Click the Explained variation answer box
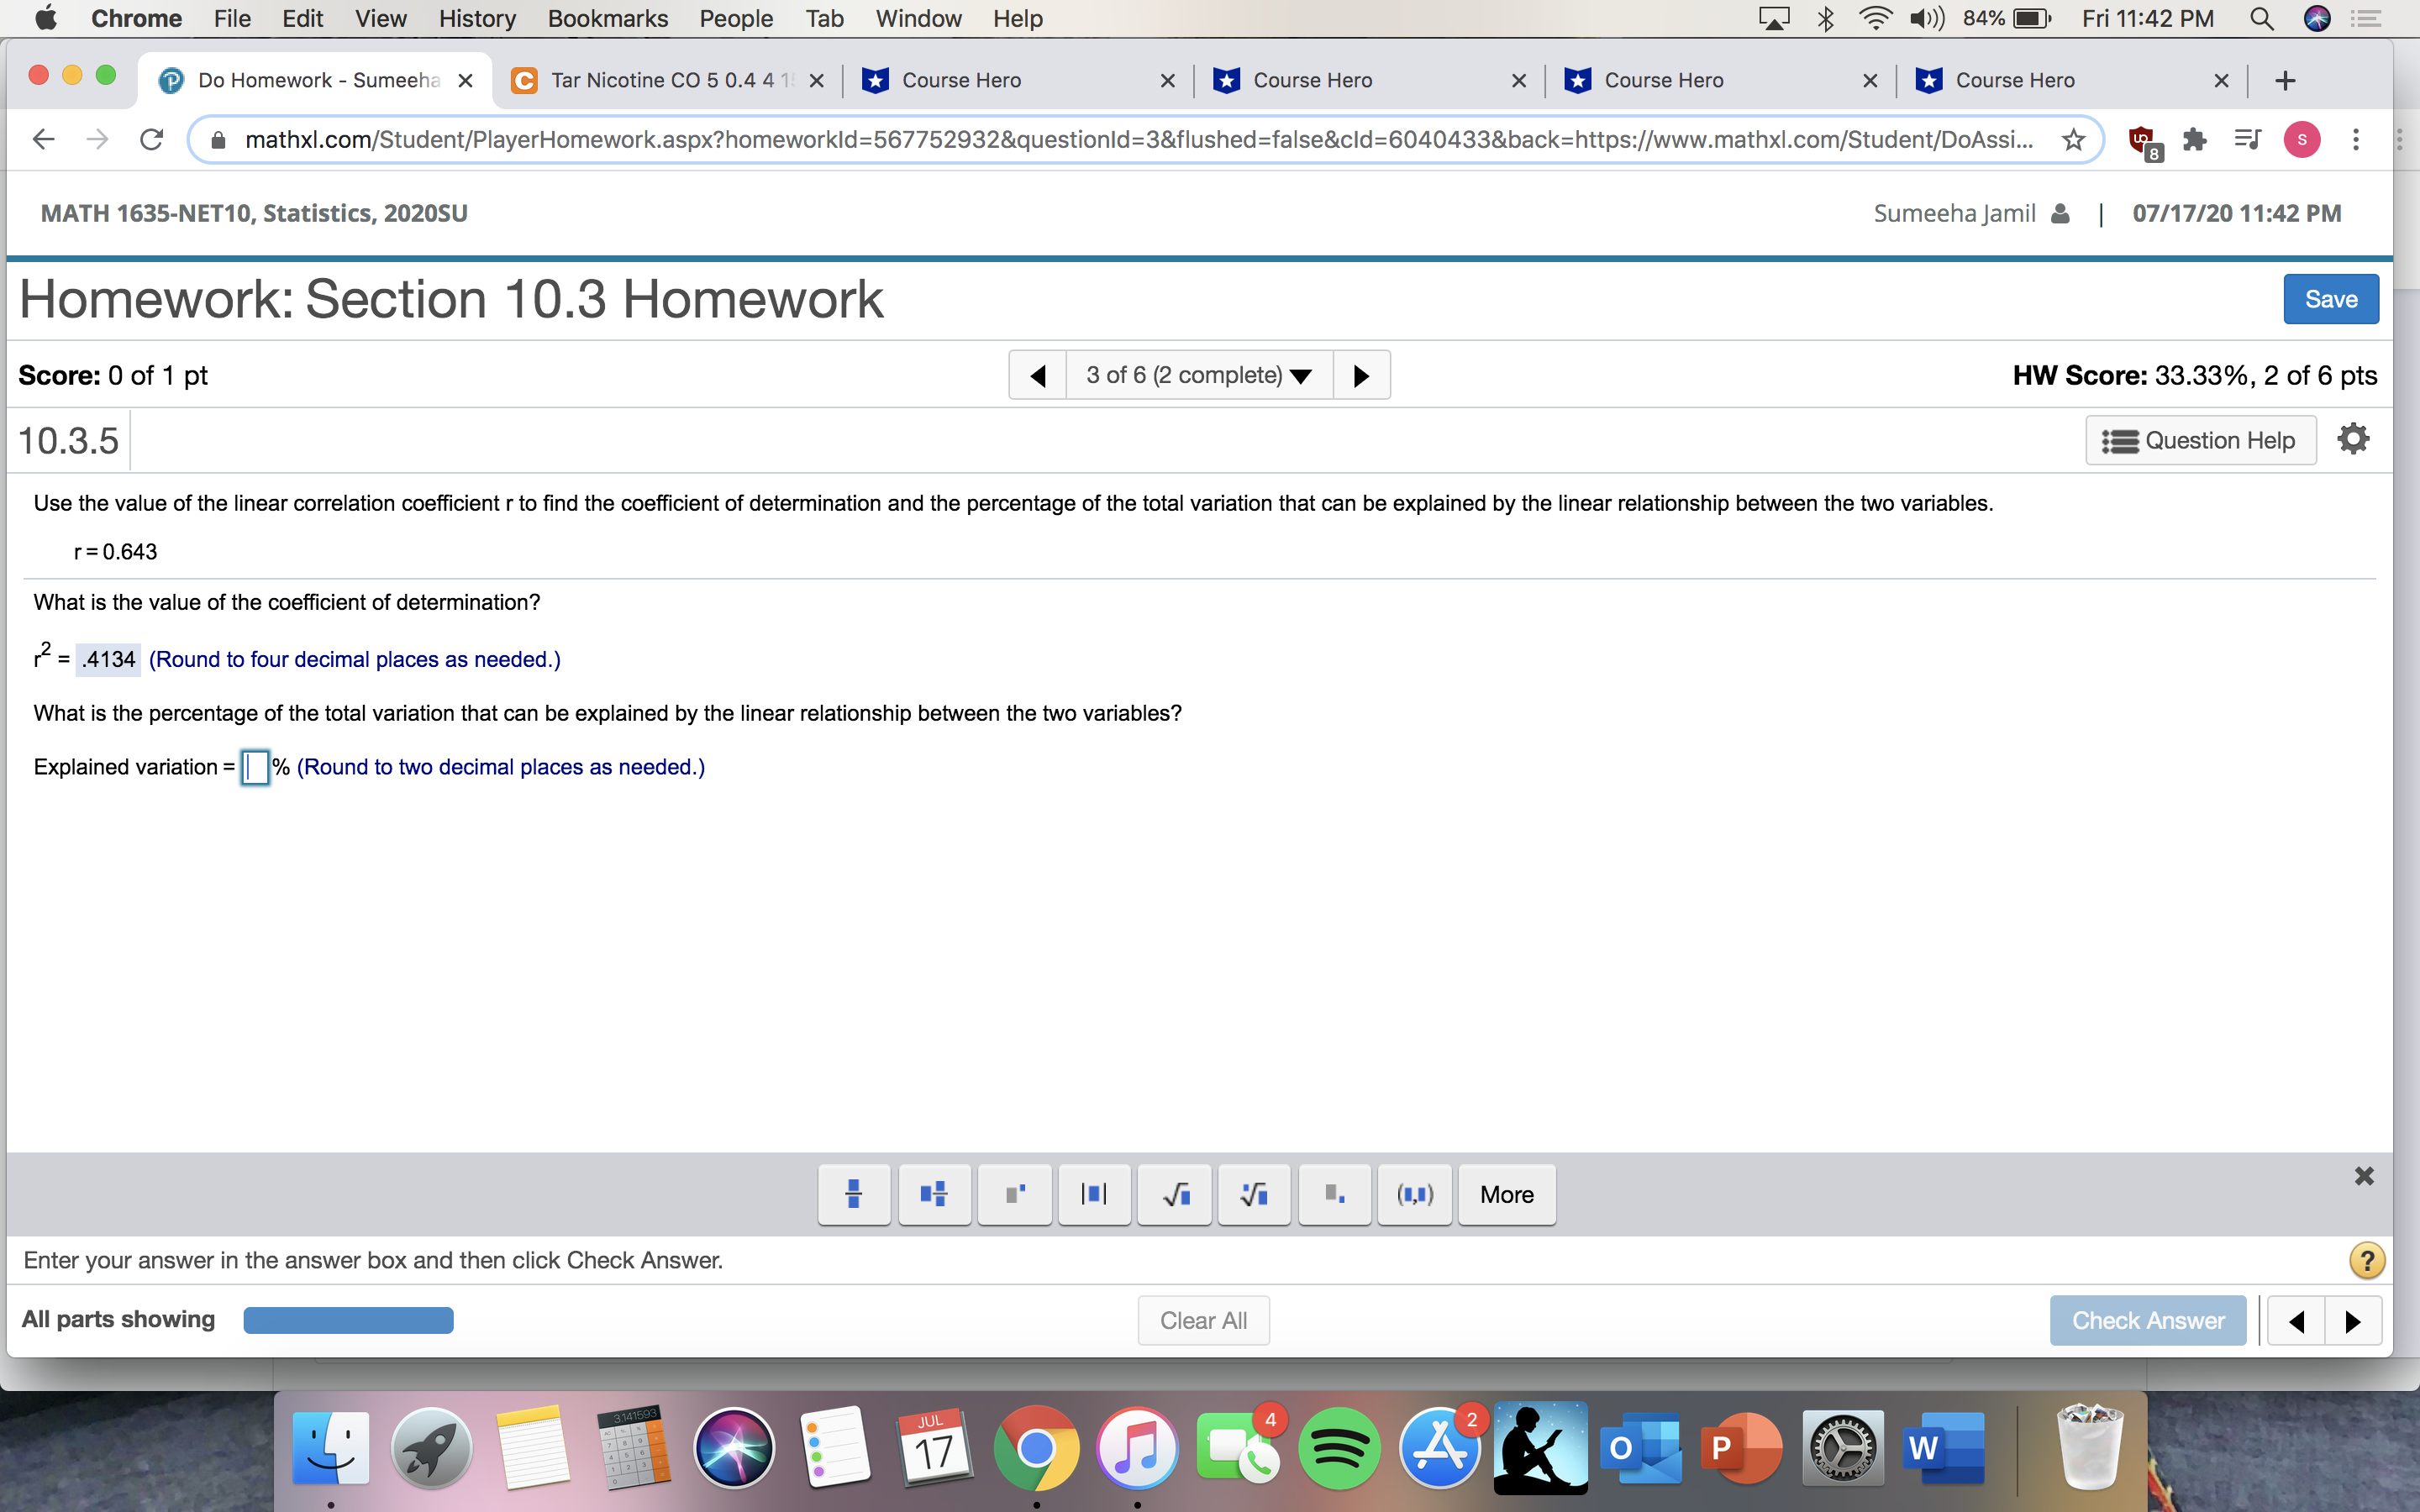The height and width of the screenshot is (1512, 2420). point(255,767)
